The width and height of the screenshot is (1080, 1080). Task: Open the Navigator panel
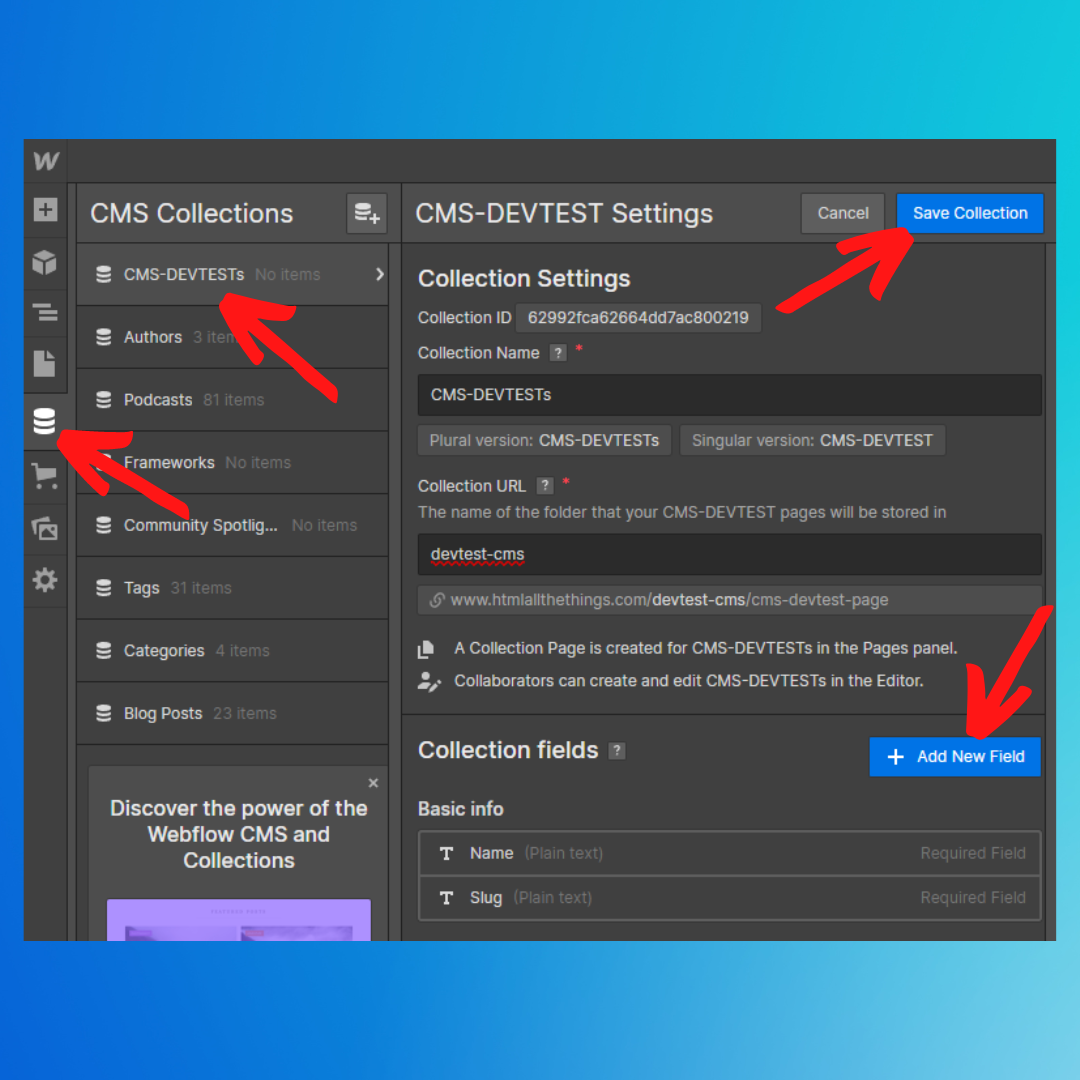pyautogui.click(x=45, y=312)
